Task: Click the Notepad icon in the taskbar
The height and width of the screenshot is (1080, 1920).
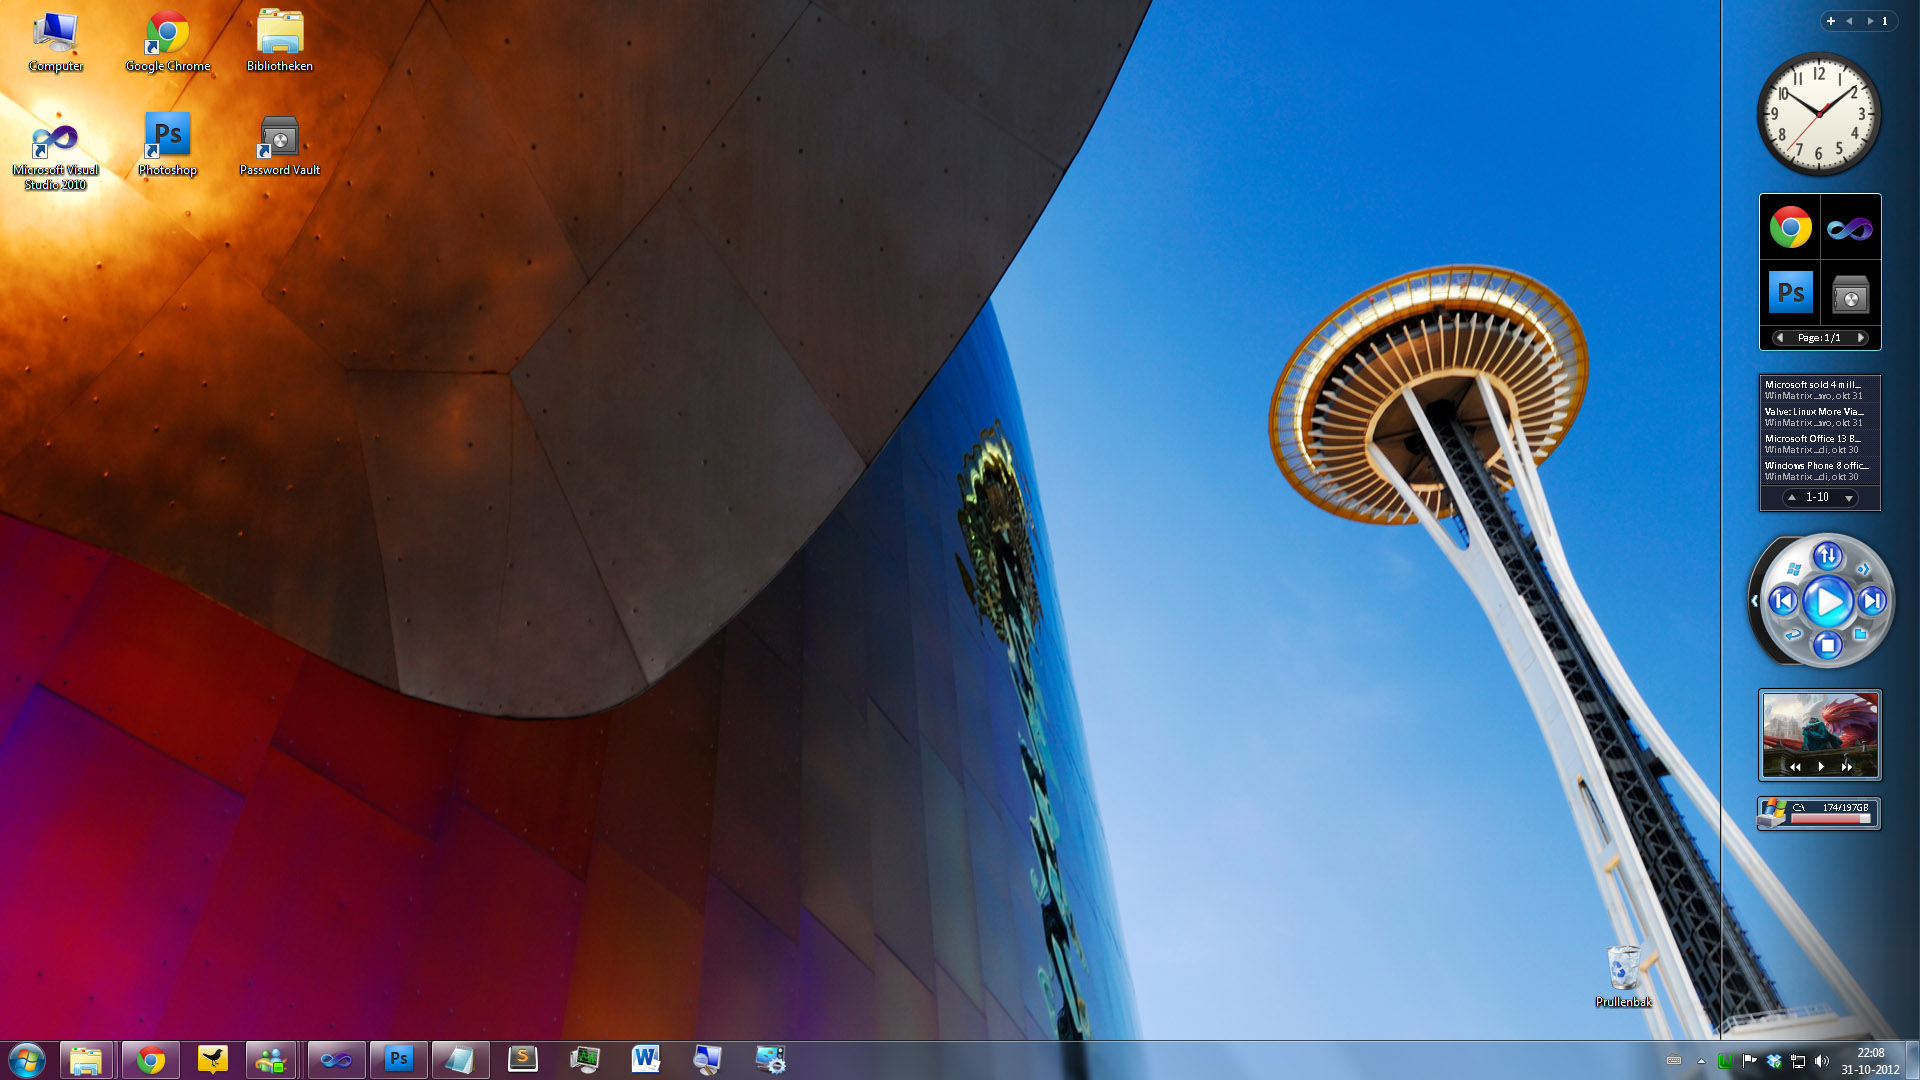Action: [x=459, y=1059]
